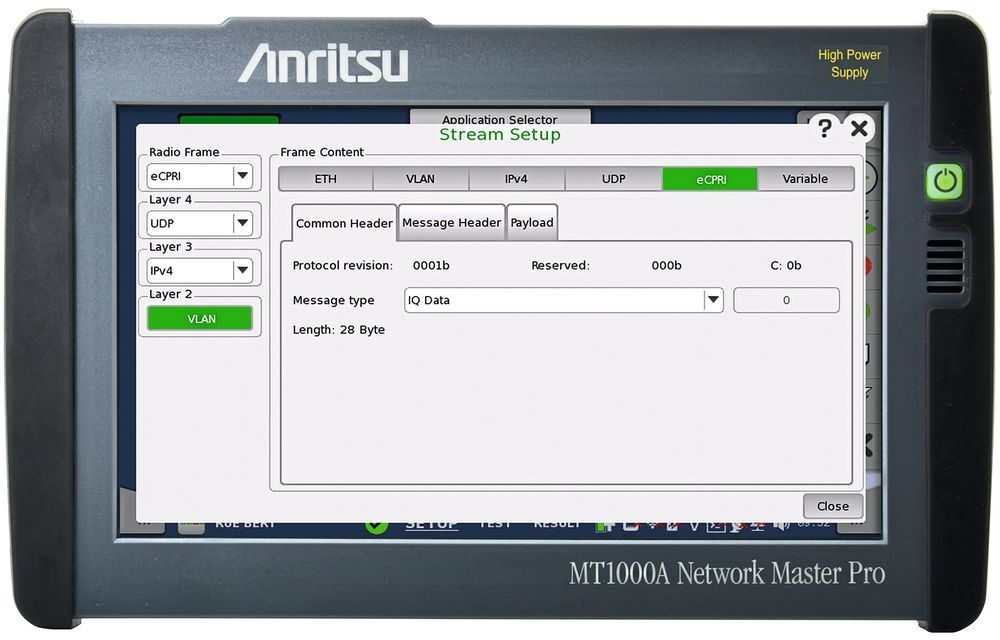Toggle the green VLAN Layer 2 button

pos(200,318)
